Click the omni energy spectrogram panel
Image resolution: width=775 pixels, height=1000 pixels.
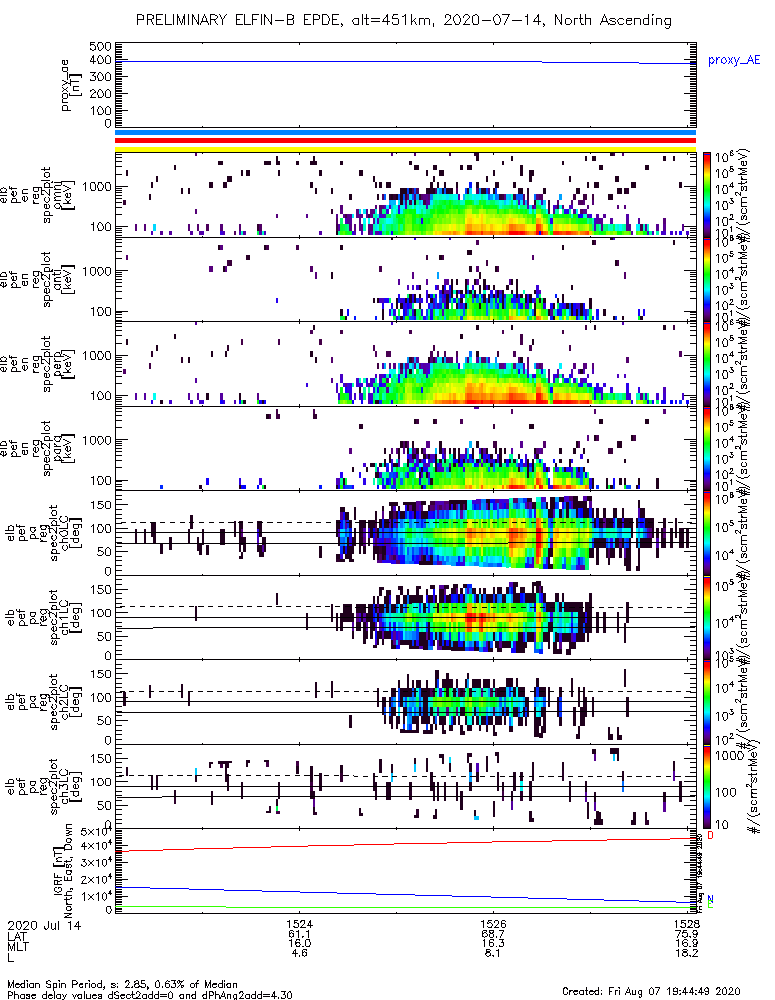click(405, 195)
